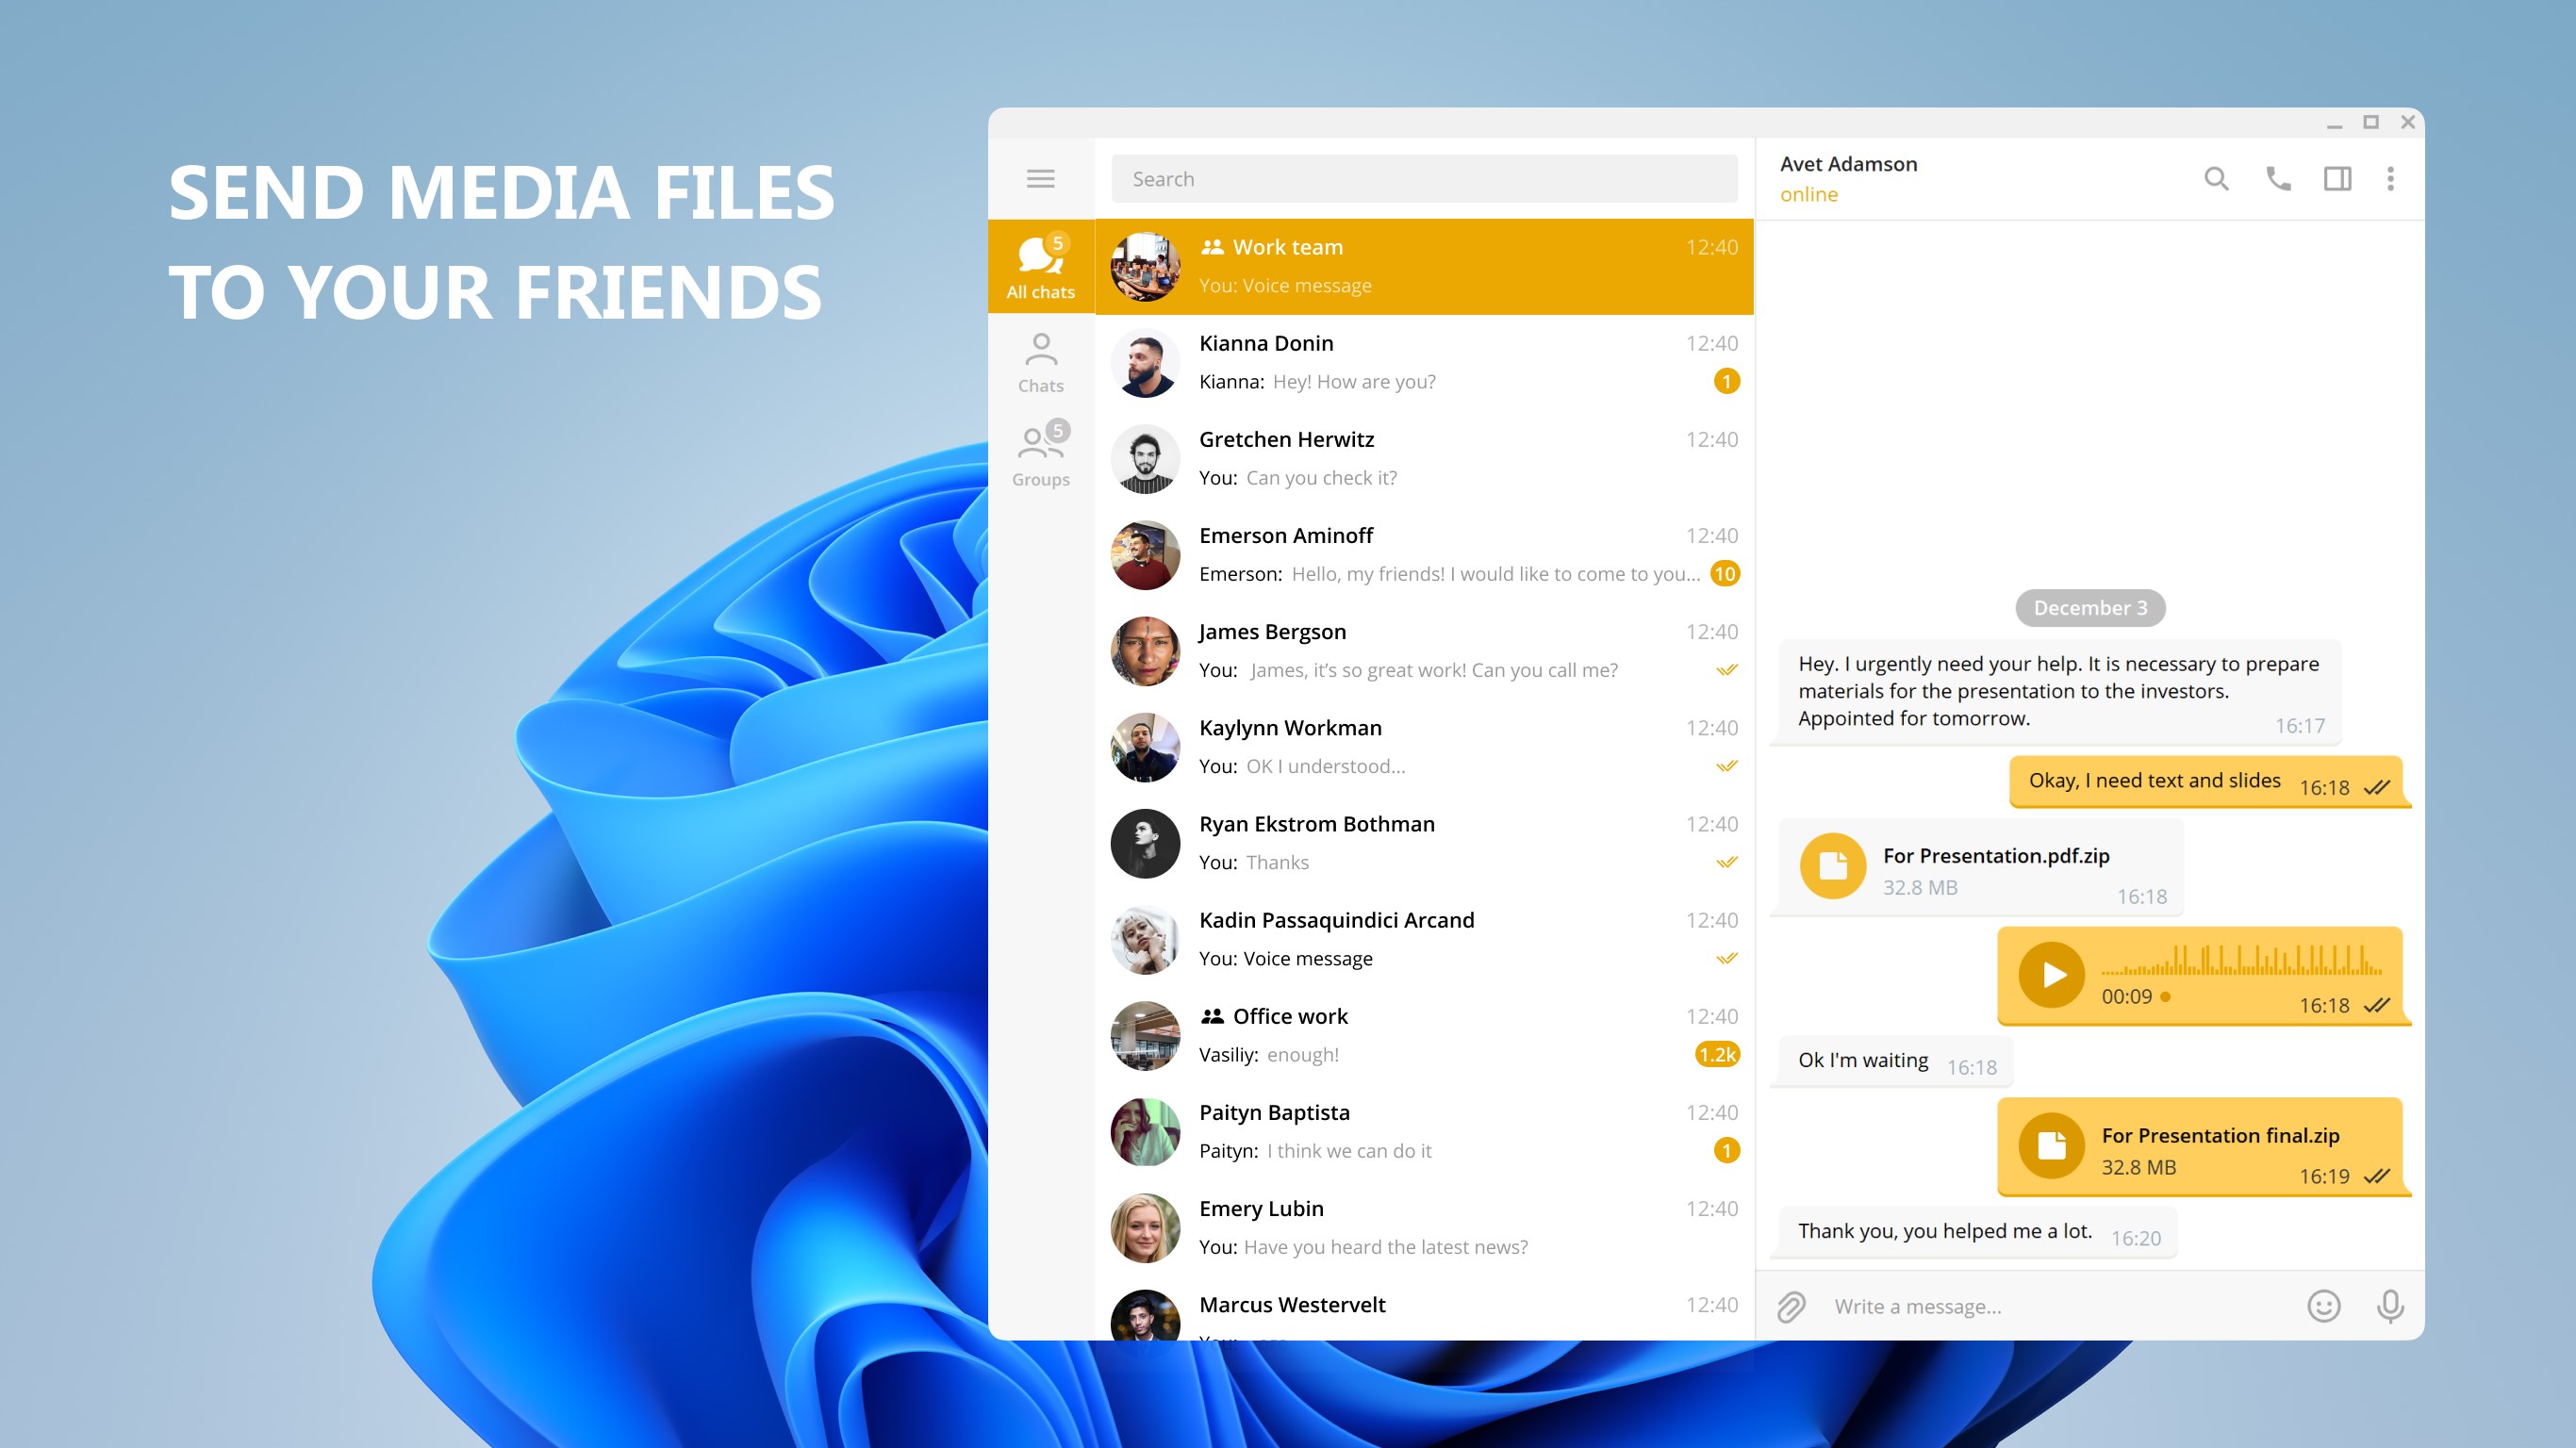The width and height of the screenshot is (2576, 1448).
Task: Start a voice call with Avet Adamson
Action: tap(2277, 178)
